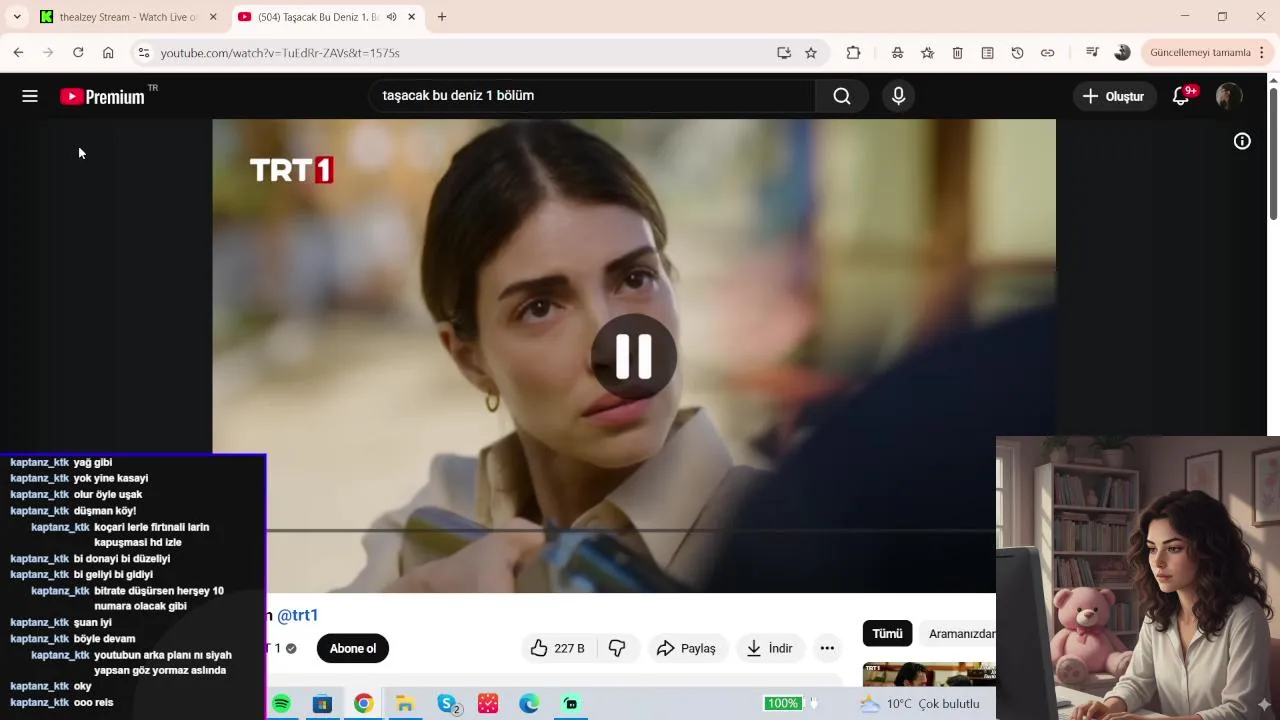Viewport: 1280px width, 720px height.
Task: Close the Taşacak Bu Deniz tab
Action: [x=411, y=17]
